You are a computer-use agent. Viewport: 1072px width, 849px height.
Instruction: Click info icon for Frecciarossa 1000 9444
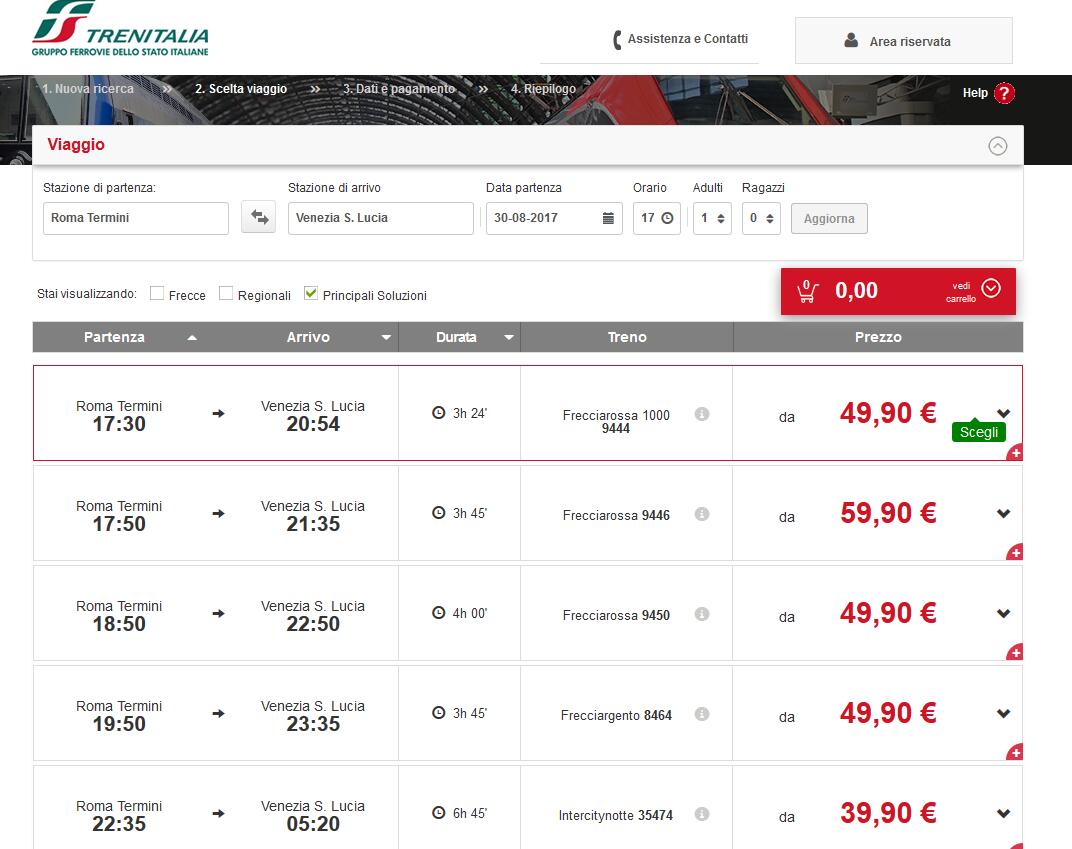[x=702, y=414]
